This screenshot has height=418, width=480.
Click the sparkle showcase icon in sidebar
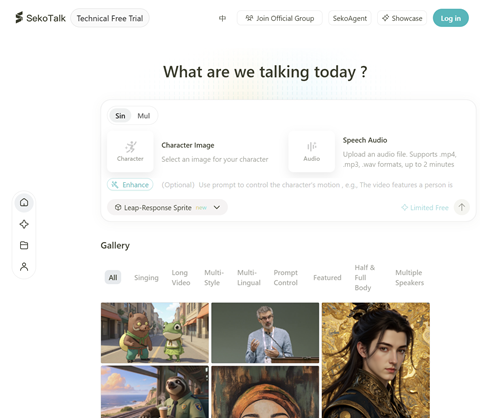pos(24,224)
